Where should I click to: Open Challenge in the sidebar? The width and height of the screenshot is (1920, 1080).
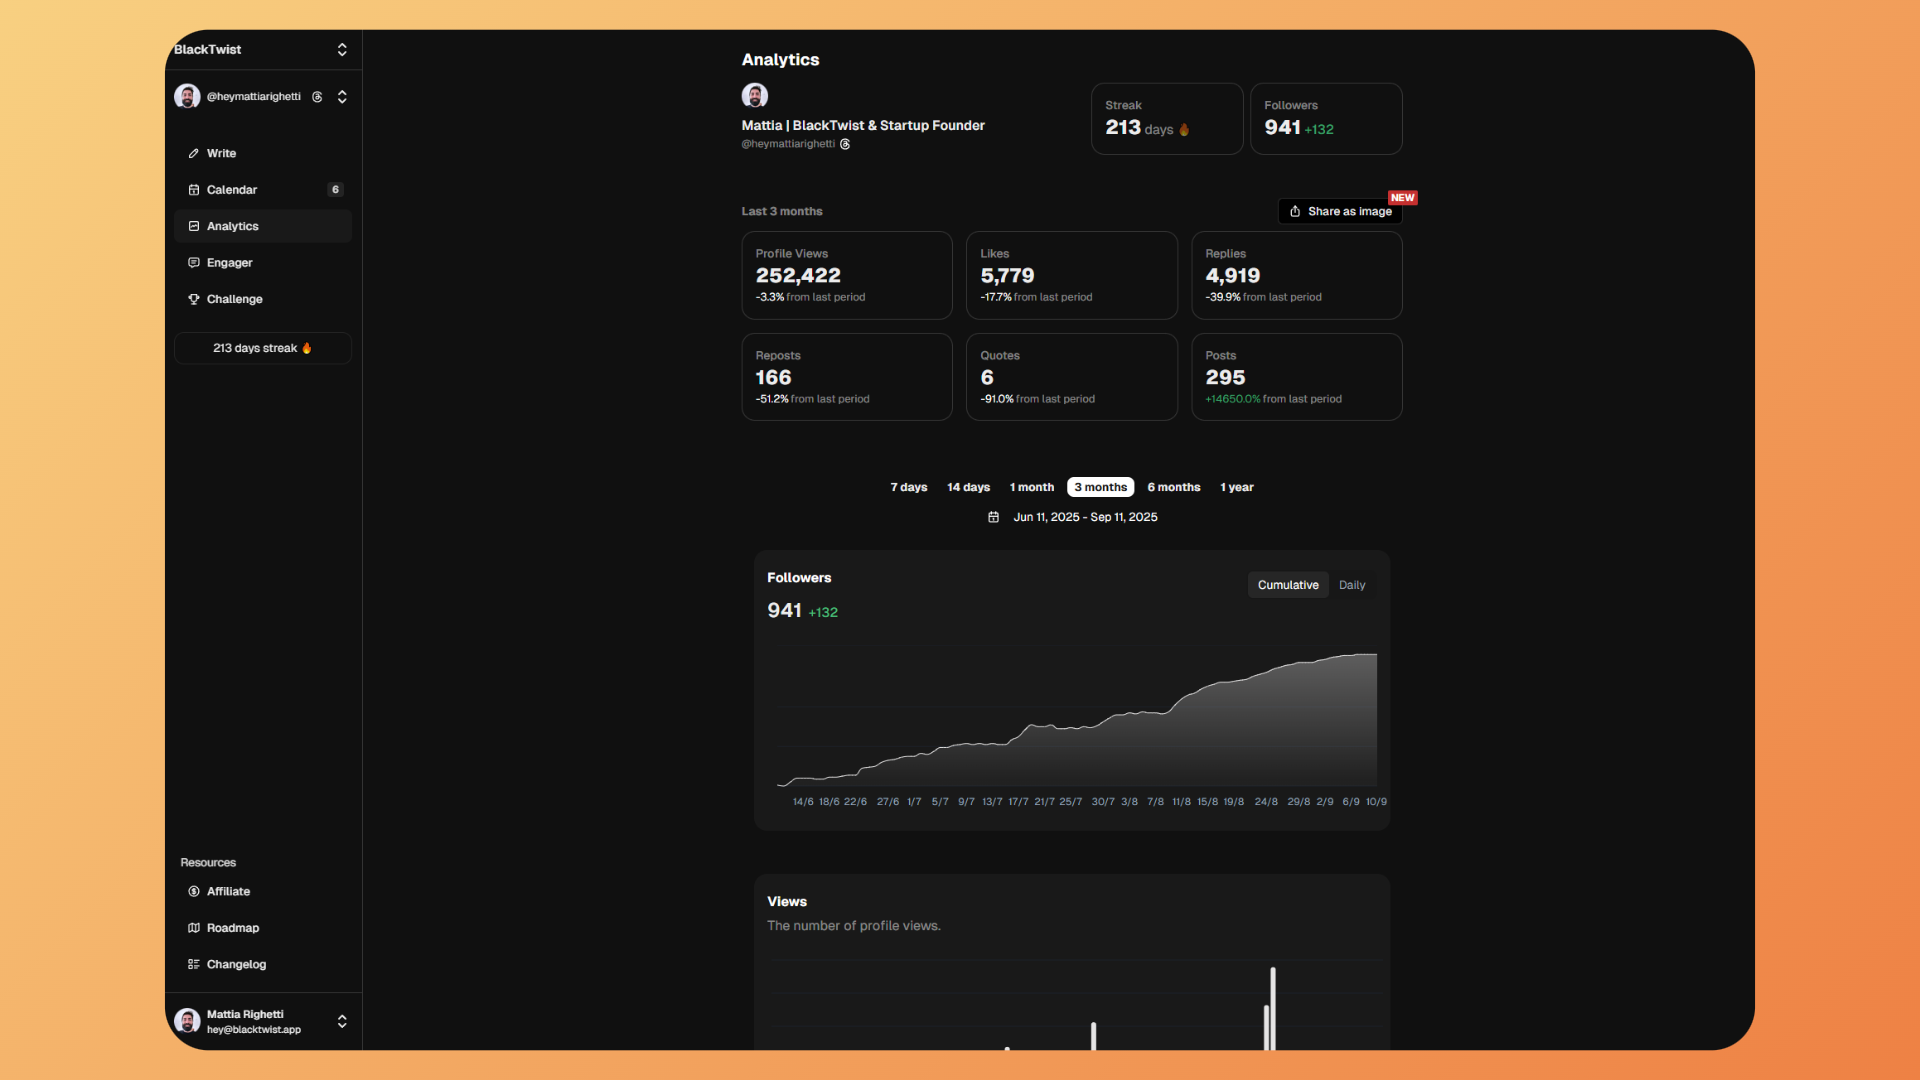tap(263, 300)
